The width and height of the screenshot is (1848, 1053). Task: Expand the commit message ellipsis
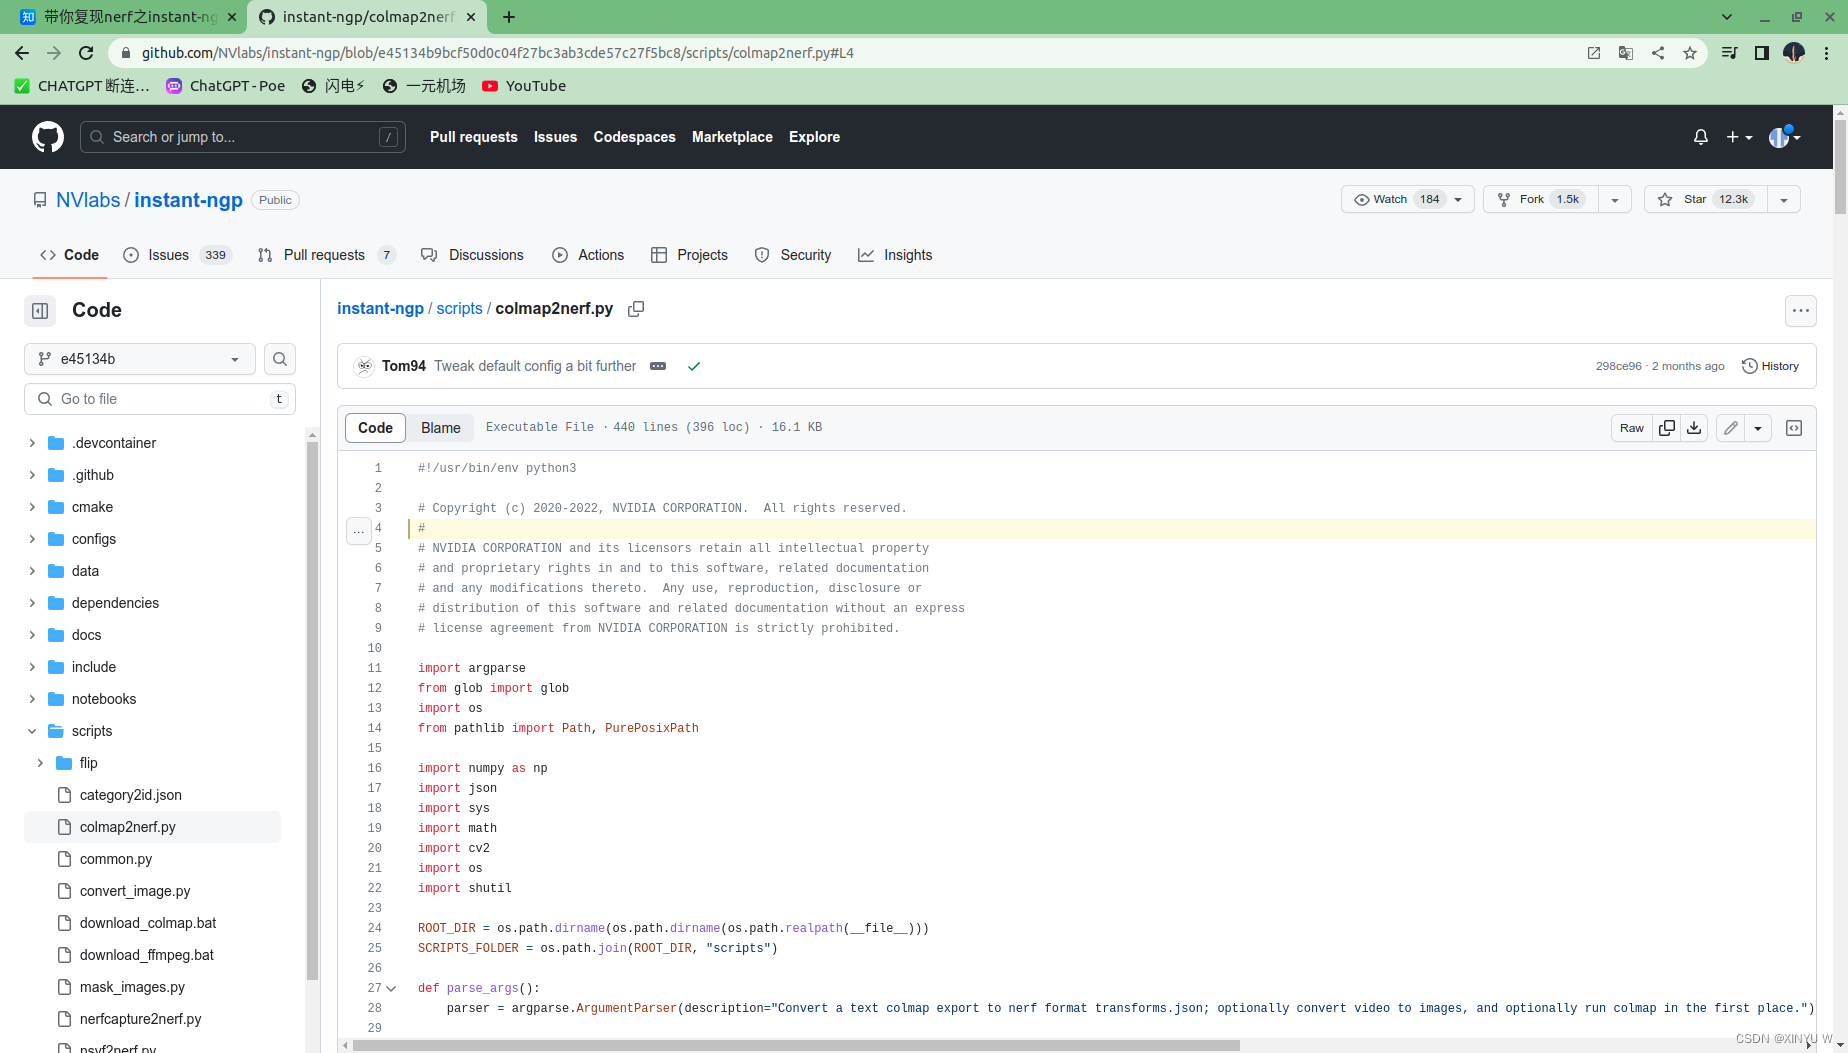click(658, 366)
